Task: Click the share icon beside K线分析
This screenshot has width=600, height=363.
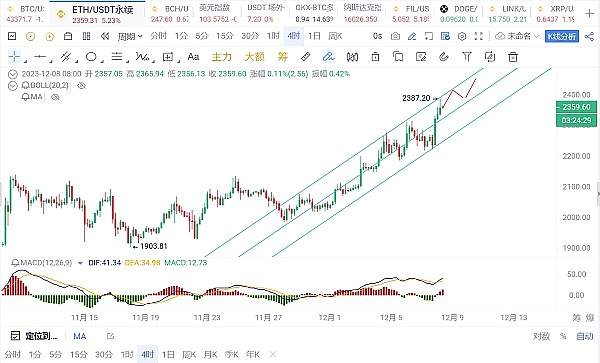Action: point(589,36)
